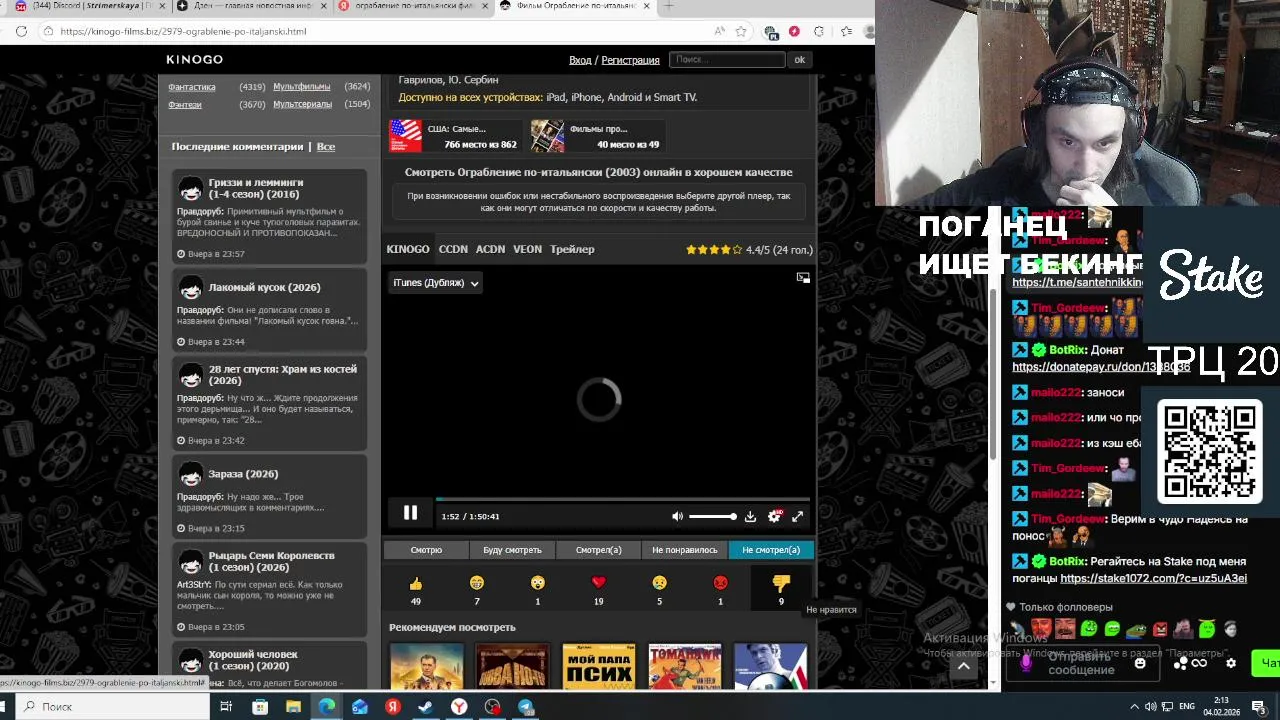Mark film as Смотрю
1280x720 pixels.
click(426, 550)
